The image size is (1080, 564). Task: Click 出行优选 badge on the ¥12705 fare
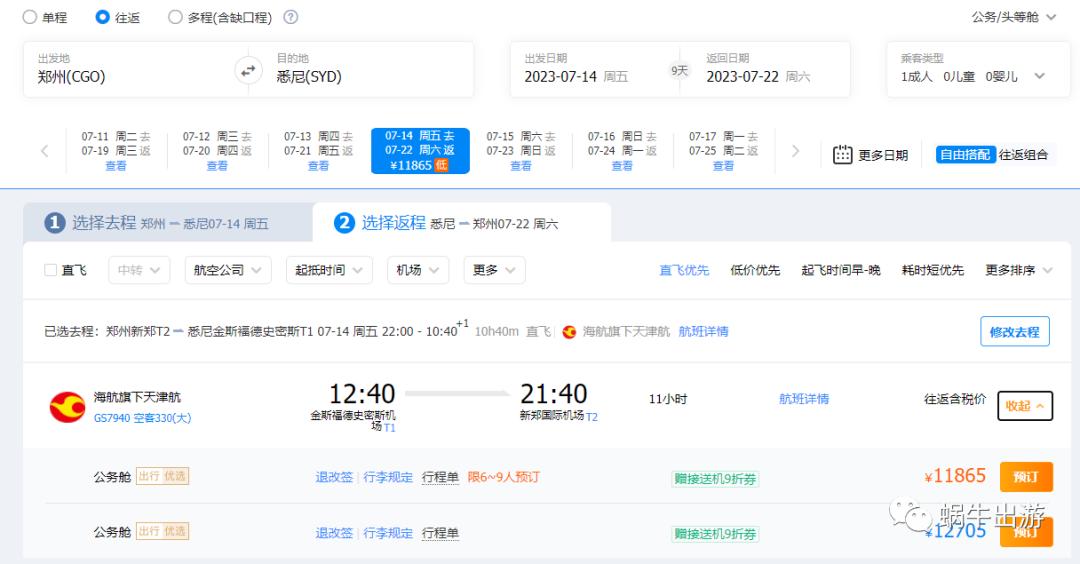pyautogui.click(x=162, y=531)
